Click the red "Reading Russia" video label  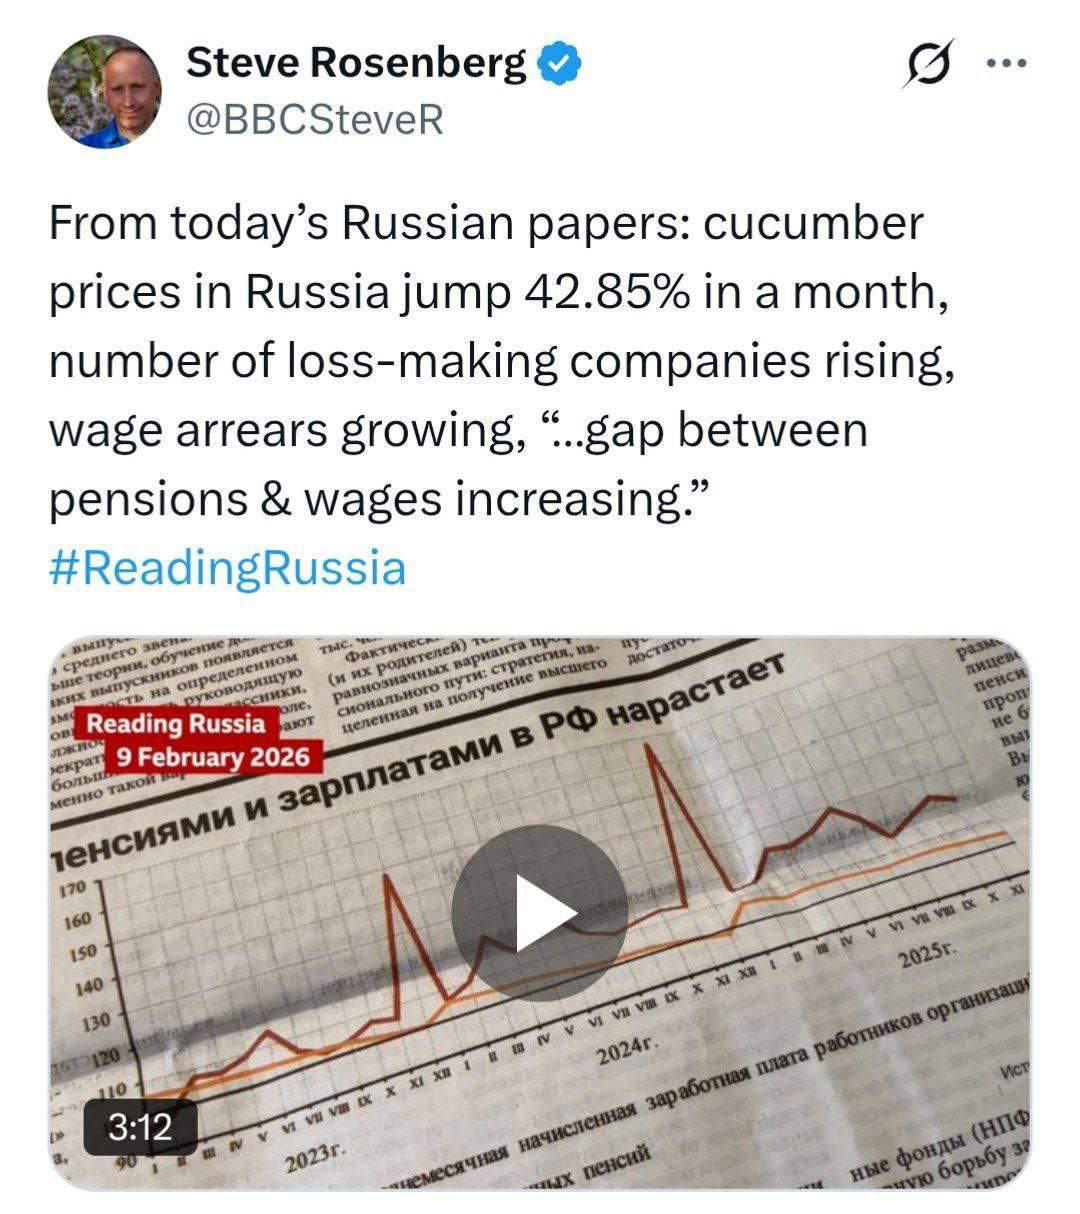pyautogui.click(x=177, y=723)
